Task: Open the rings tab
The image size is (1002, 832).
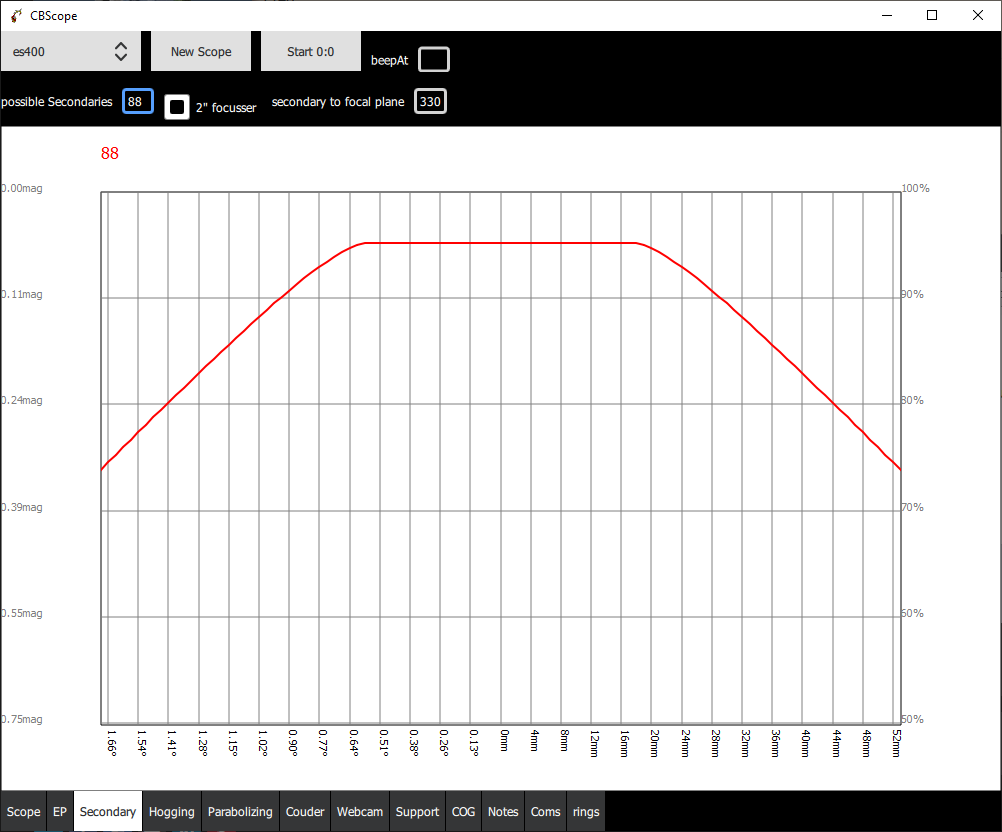Action: pos(586,812)
